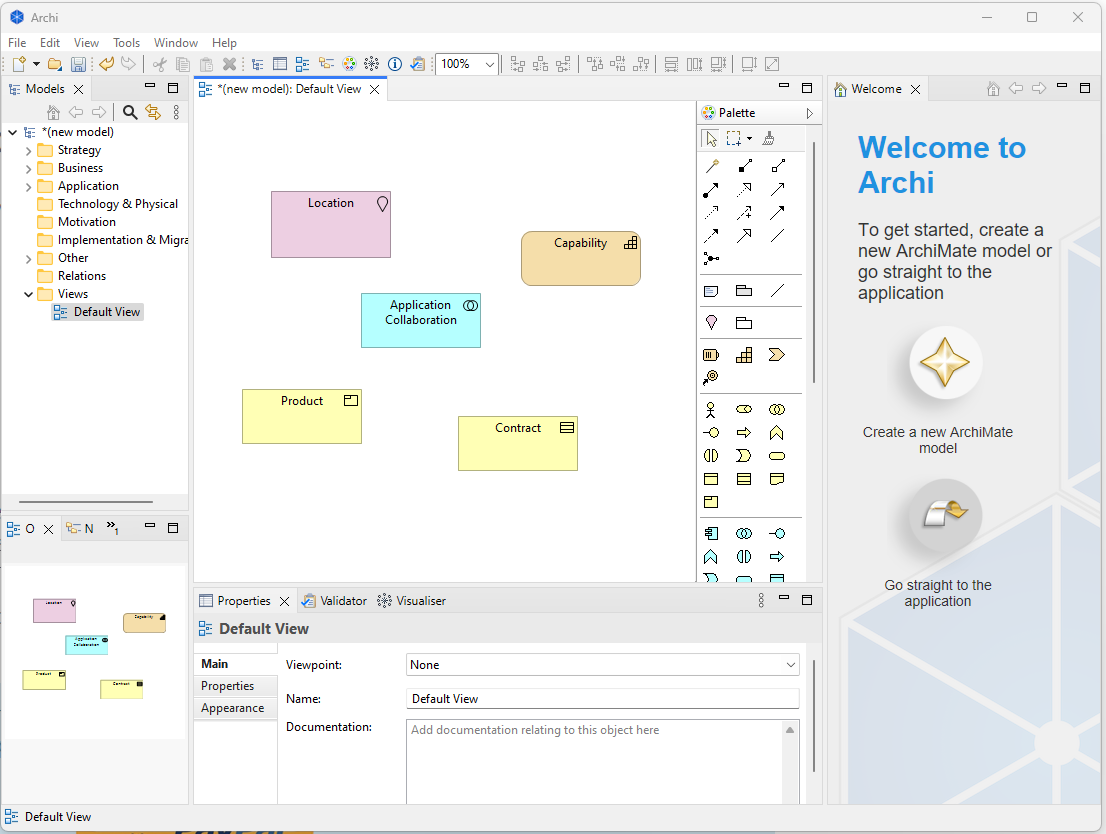Click the Models panel horizontal scrollbar
Viewport: 1106px width, 834px height.
(x=86, y=502)
